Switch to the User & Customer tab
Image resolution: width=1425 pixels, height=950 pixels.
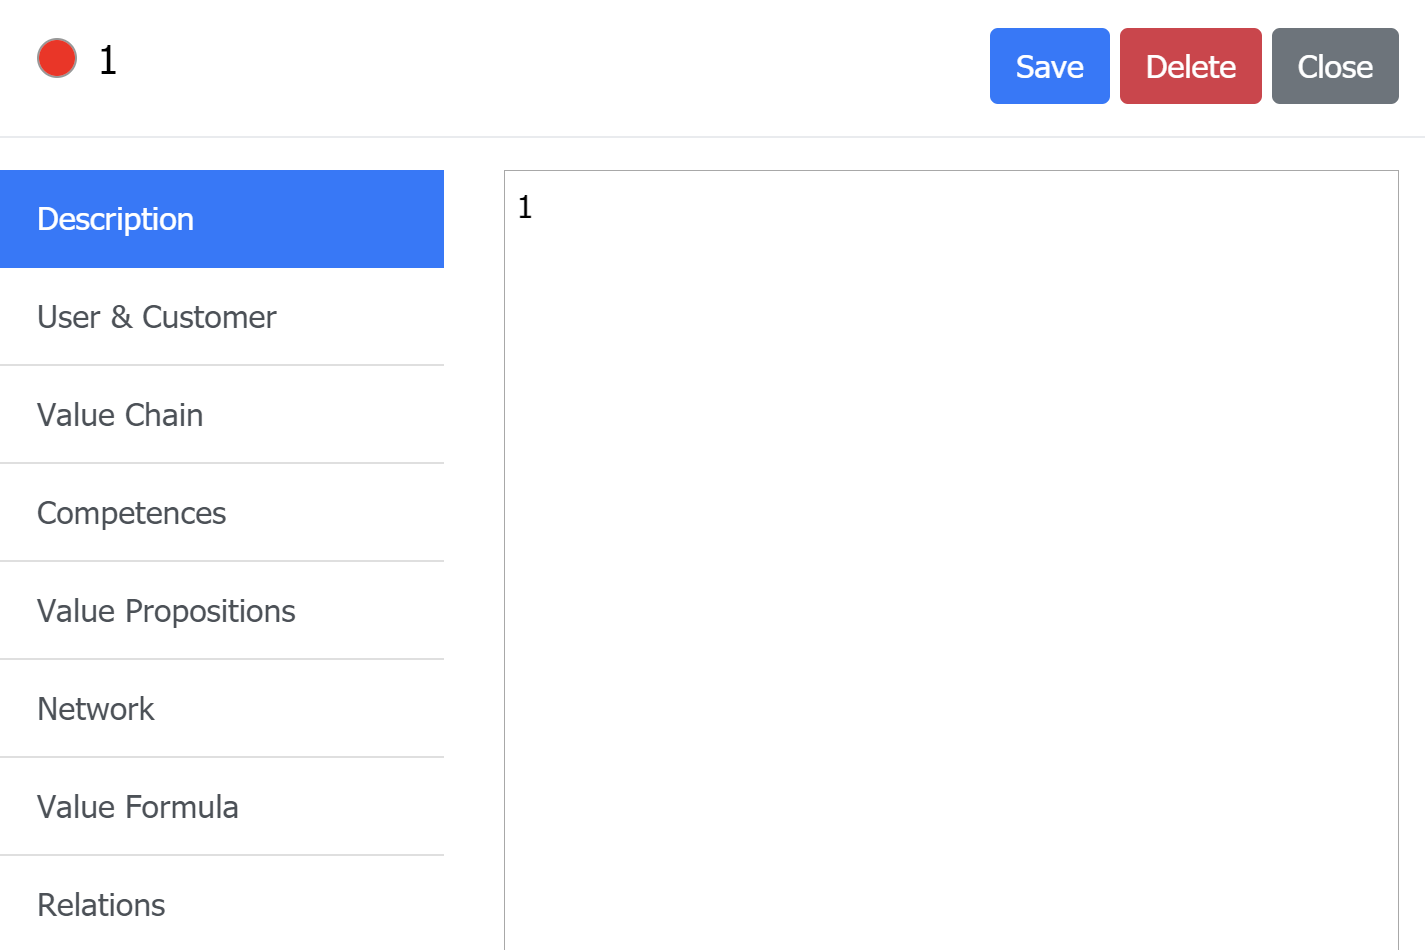(x=222, y=317)
